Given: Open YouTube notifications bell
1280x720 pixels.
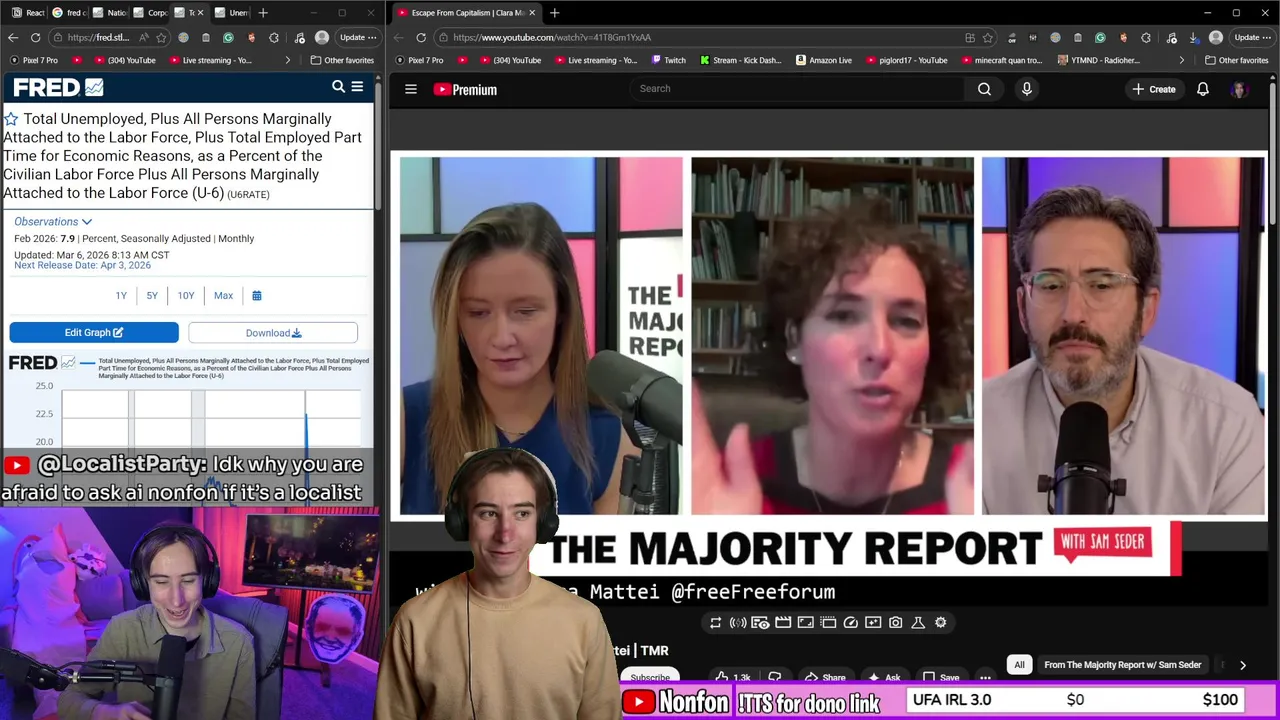Looking at the screenshot, I should click(x=1203, y=89).
